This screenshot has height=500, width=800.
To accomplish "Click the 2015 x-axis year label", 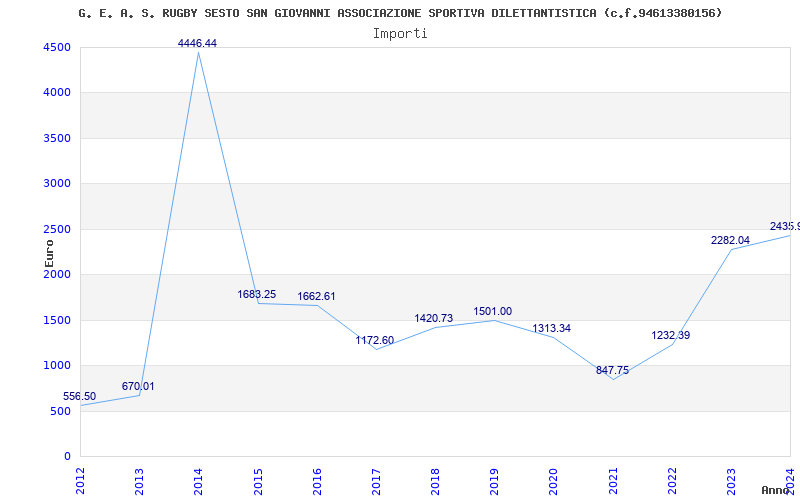I will [x=258, y=481].
